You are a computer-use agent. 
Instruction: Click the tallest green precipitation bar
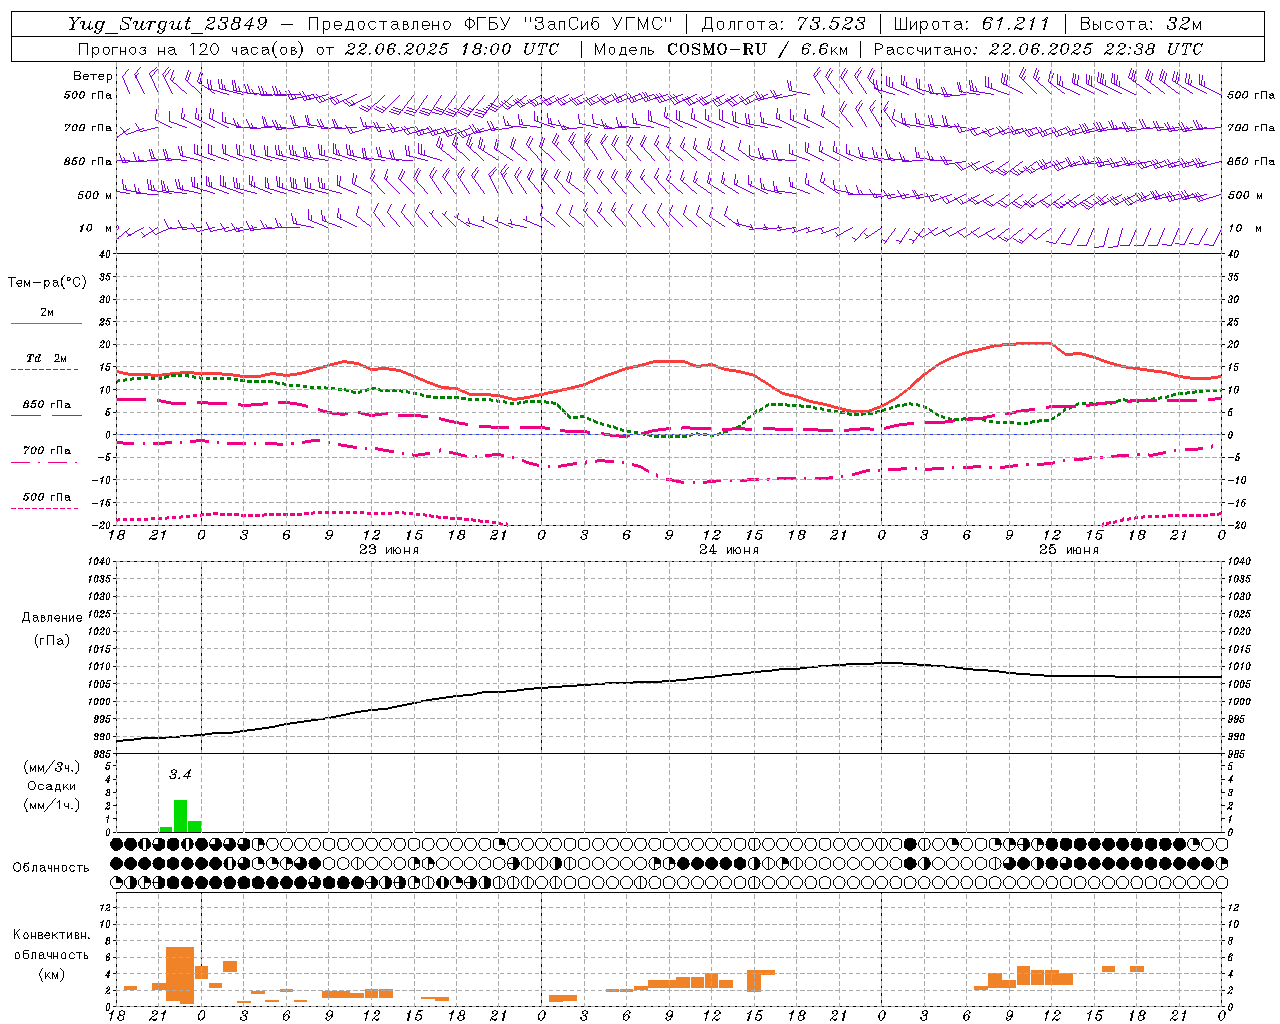181,816
